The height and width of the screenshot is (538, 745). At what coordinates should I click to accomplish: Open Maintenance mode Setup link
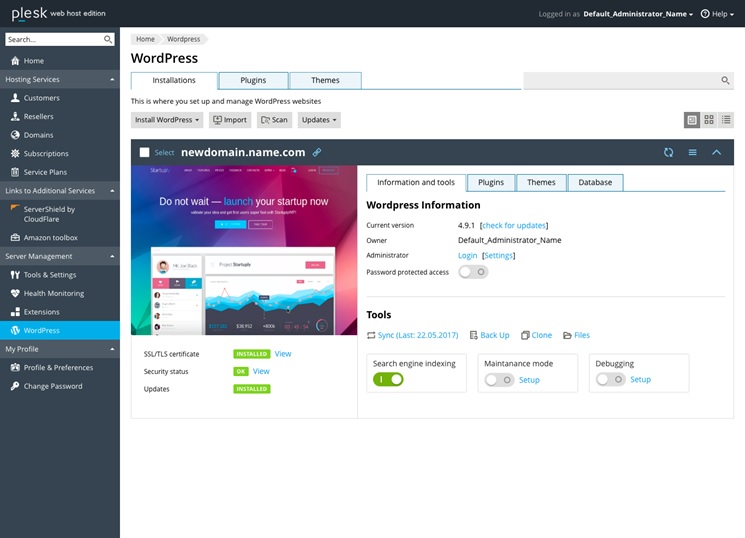[529, 380]
